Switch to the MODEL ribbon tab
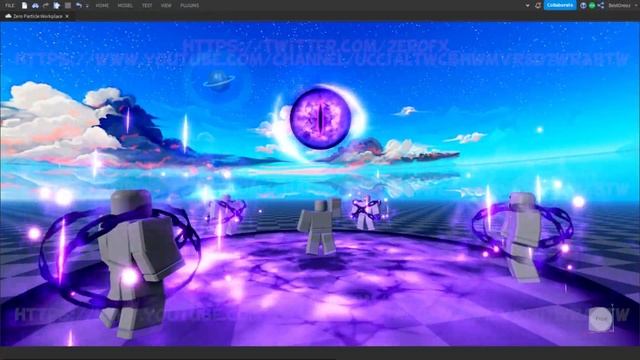Viewport: 640px width, 360px height. (125, 6)
